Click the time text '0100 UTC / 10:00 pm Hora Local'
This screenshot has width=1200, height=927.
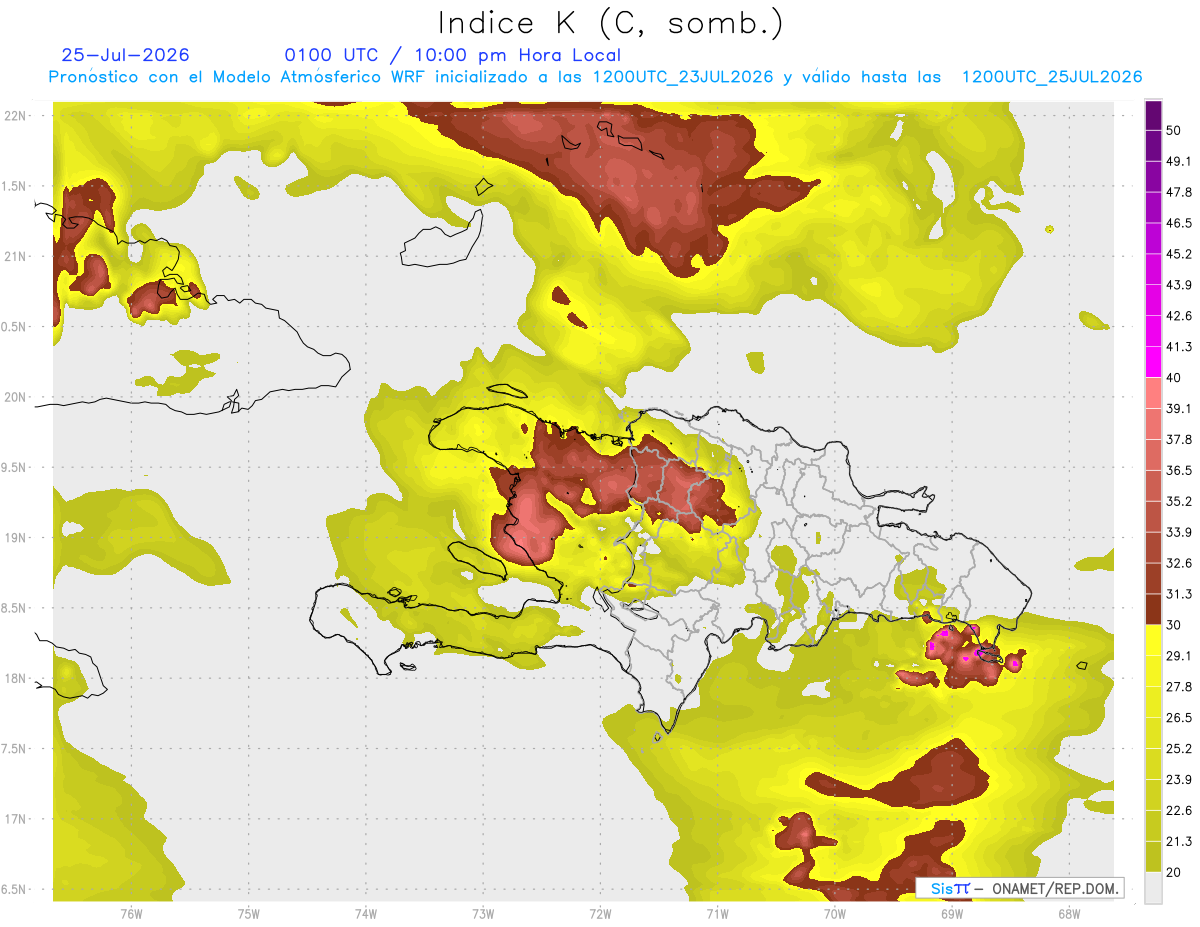coord(453,55)
